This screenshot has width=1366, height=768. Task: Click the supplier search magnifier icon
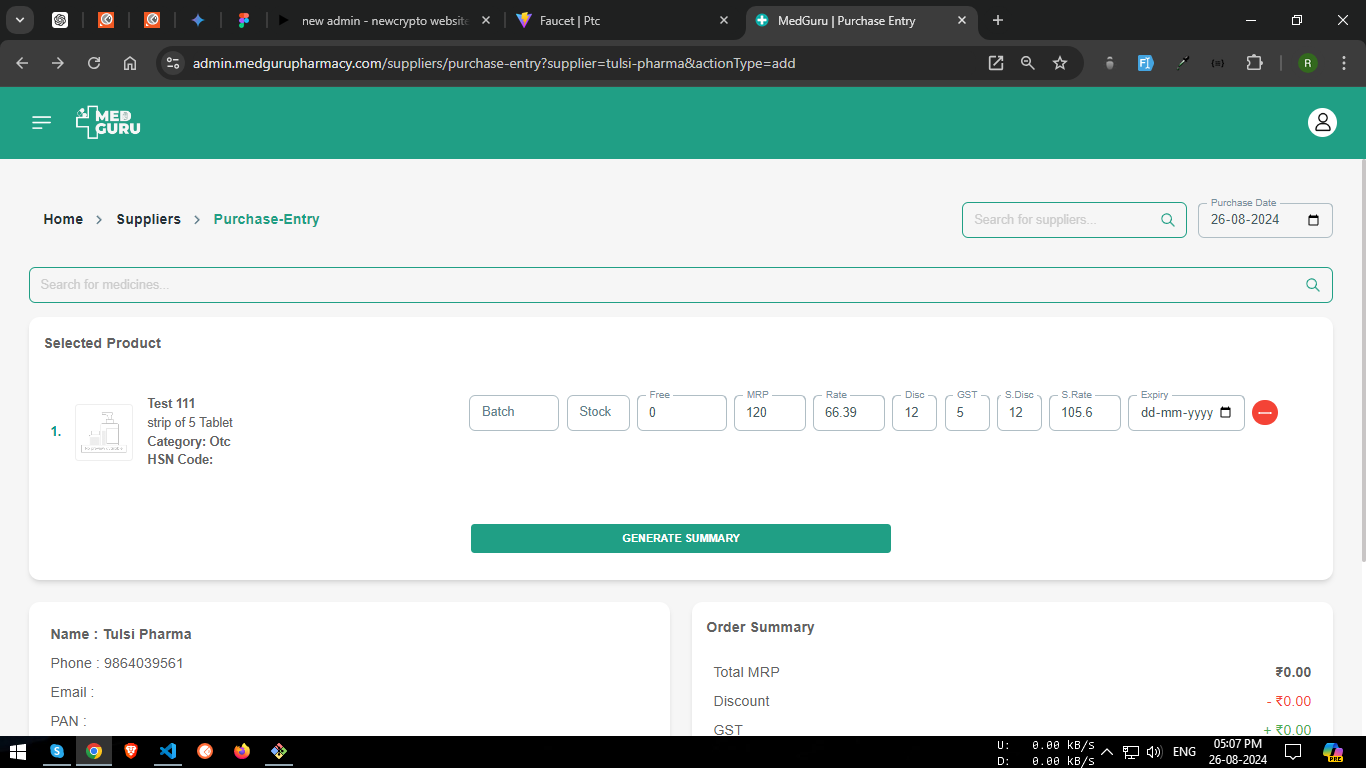point(1167,220)
